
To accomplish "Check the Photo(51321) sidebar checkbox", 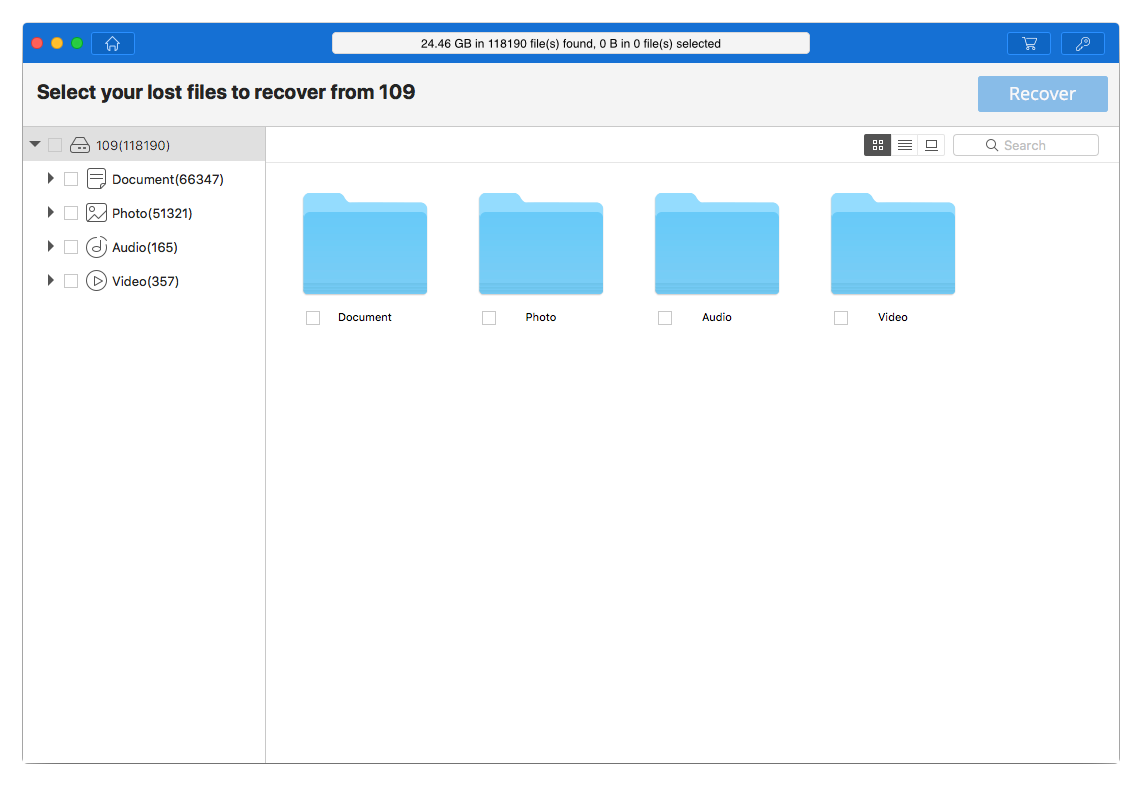I will pyautogui.click(x=71, y=213).
